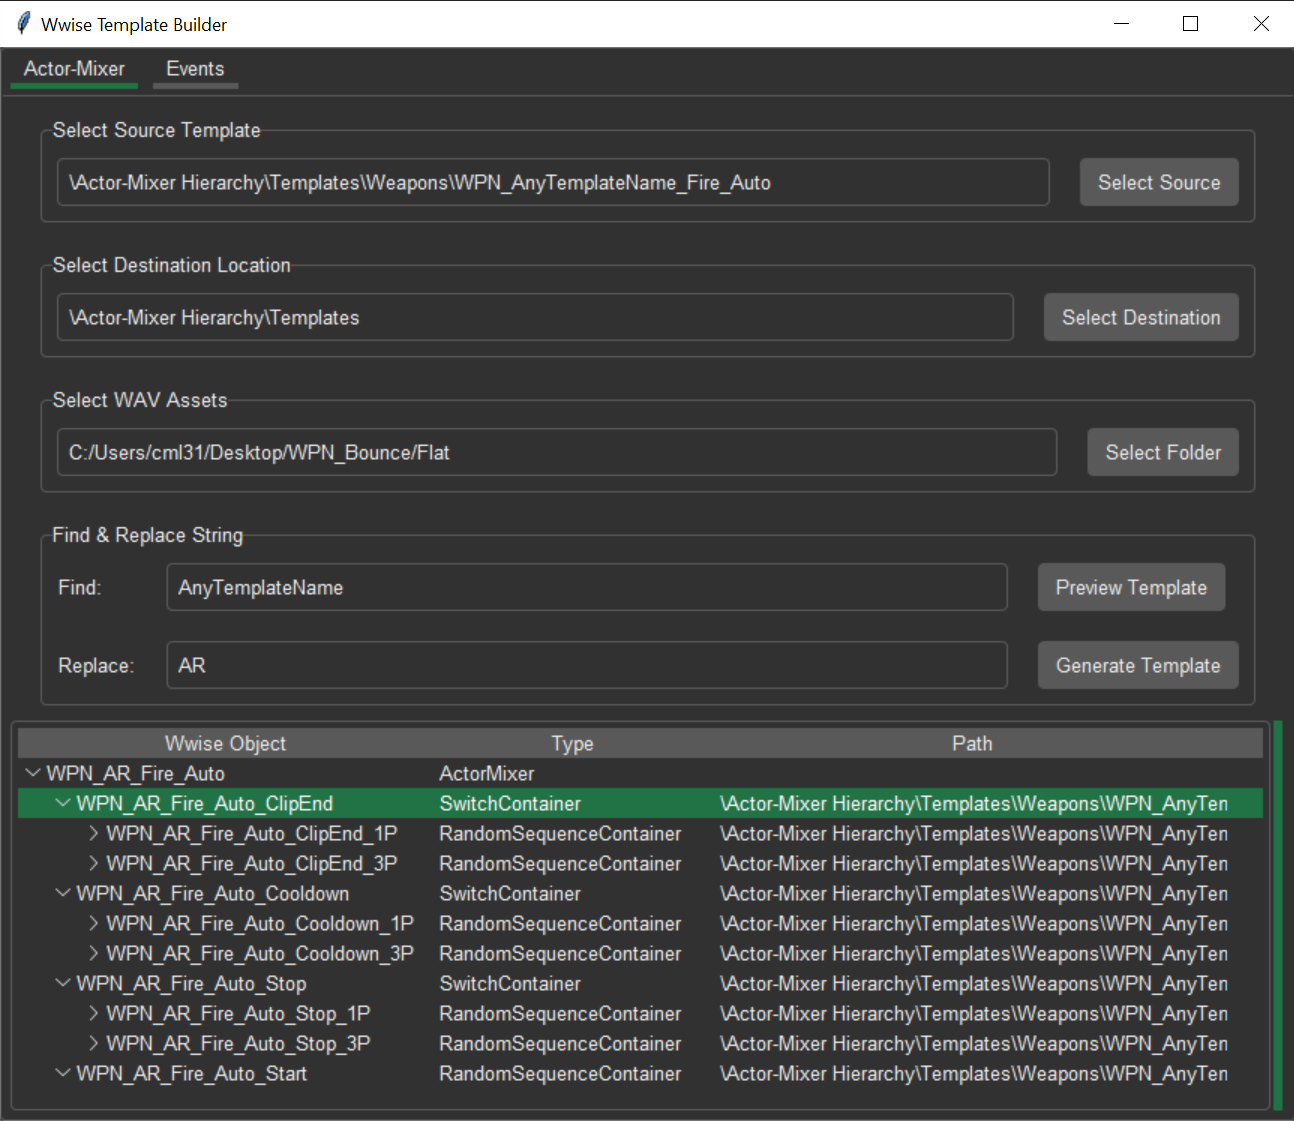Image resolution: width=1294 pixels, height=1121 pixels.
Task: Select the WPN_AR_Fire_Auto_Cooldown_1P row
Action: 640,923
